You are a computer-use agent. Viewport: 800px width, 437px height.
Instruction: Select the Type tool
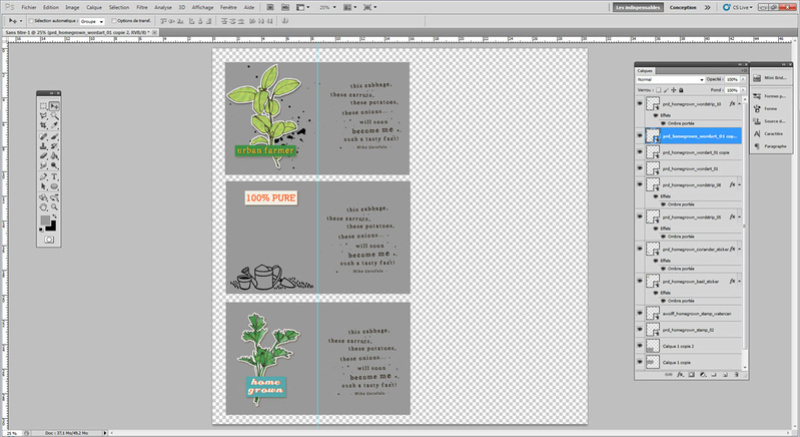[x=54, y=177]
